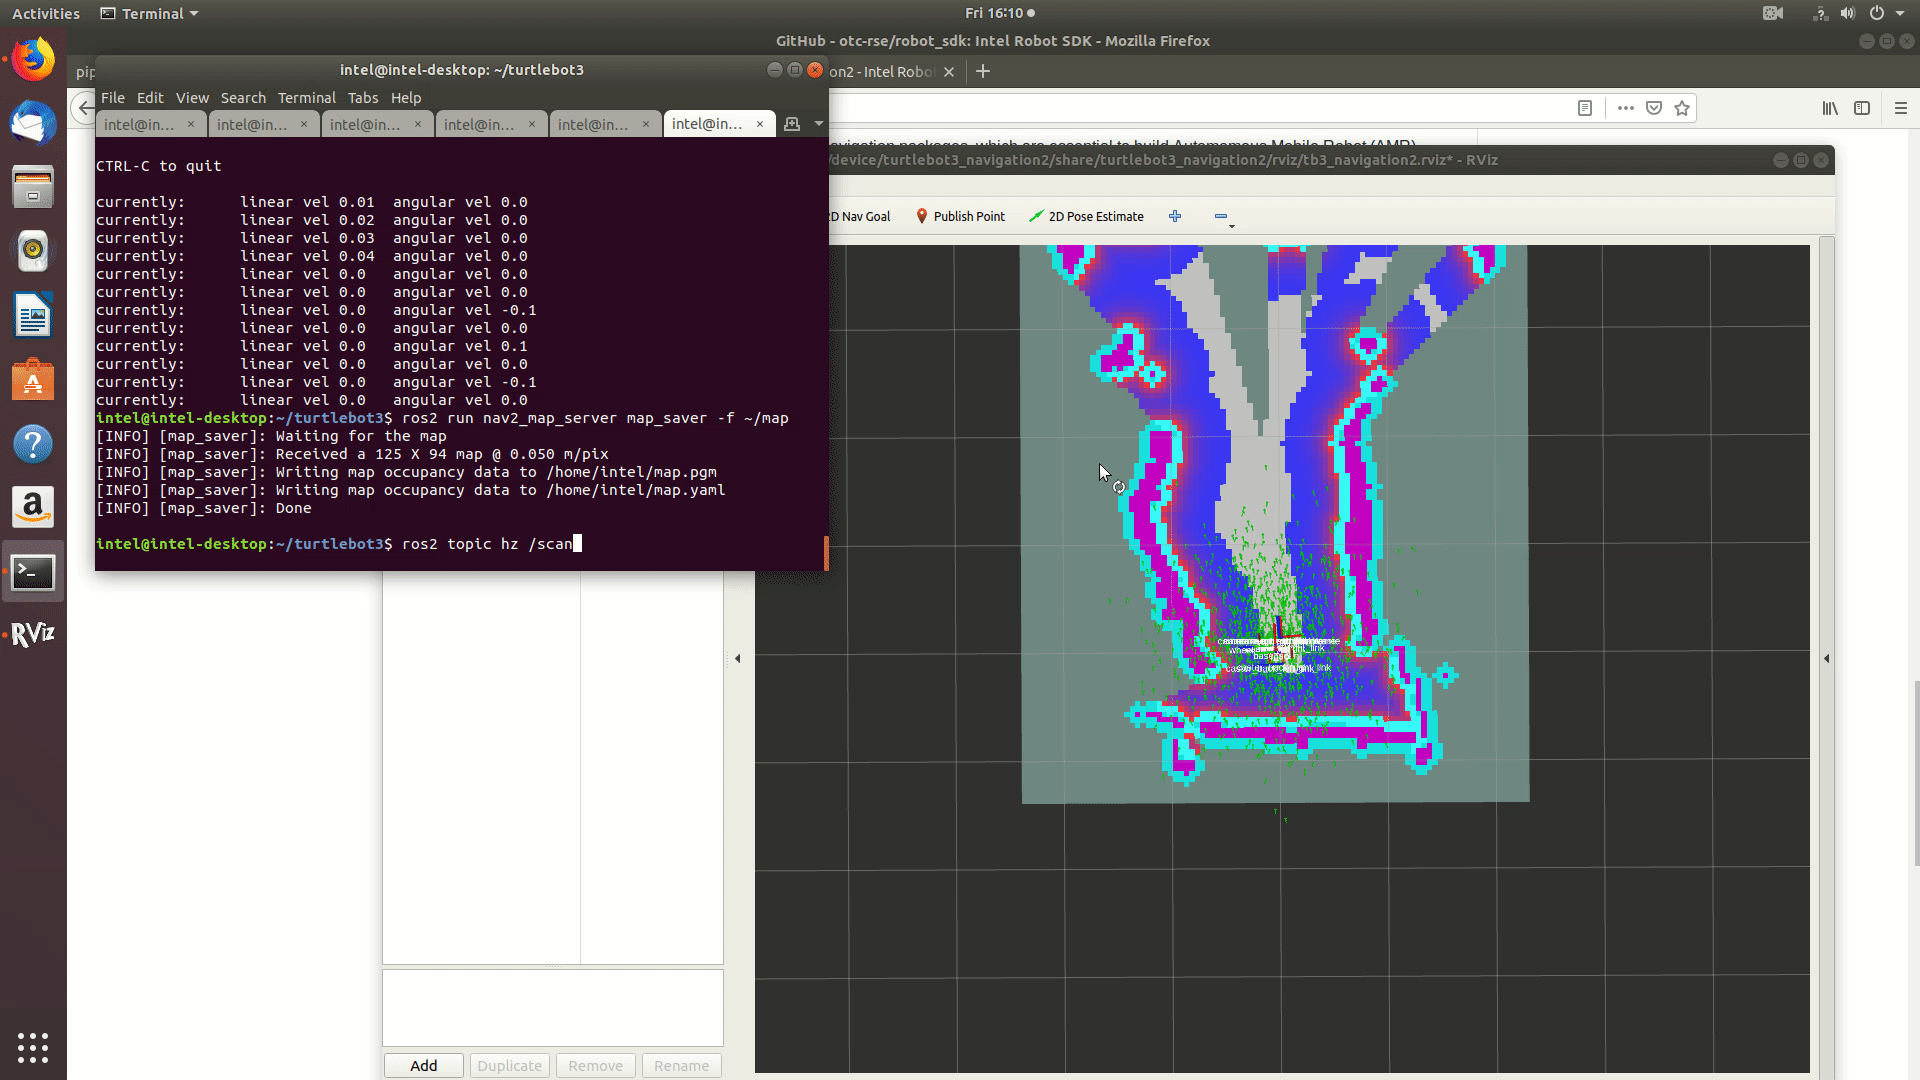1920x1080 pixels.
Task: Open Firefox library icon
Action: coord(1830,108)
